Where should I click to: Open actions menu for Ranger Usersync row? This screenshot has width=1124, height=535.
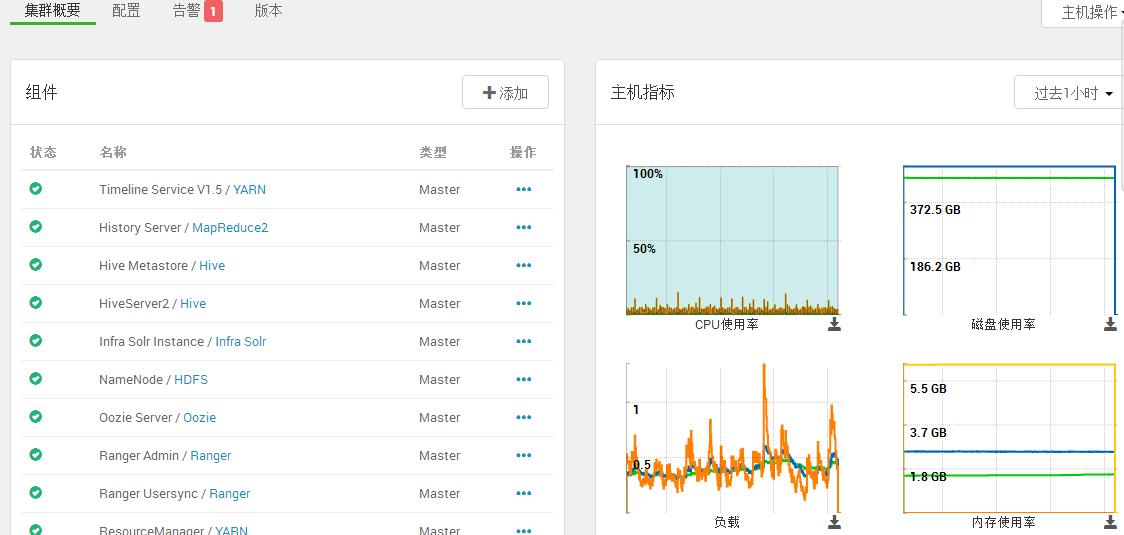(x=523, y=493)
